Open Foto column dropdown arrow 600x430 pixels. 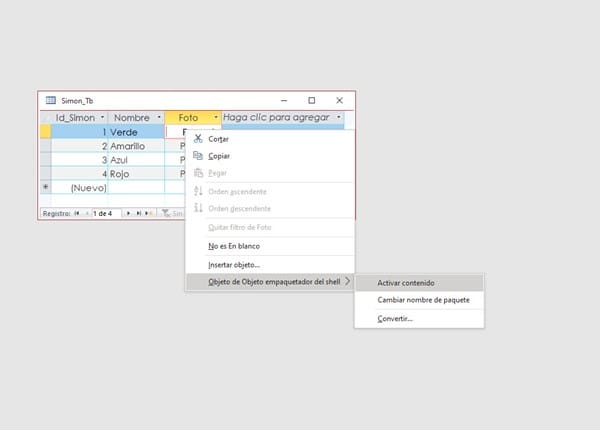point(216,117)
